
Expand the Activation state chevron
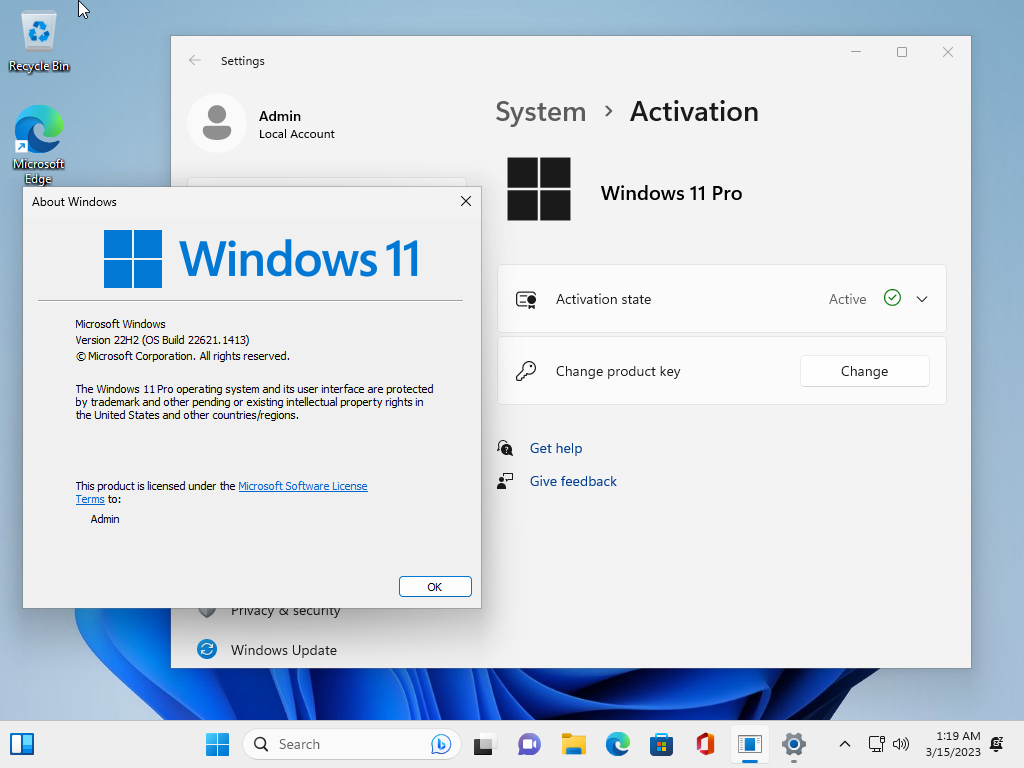coord(921,299)
